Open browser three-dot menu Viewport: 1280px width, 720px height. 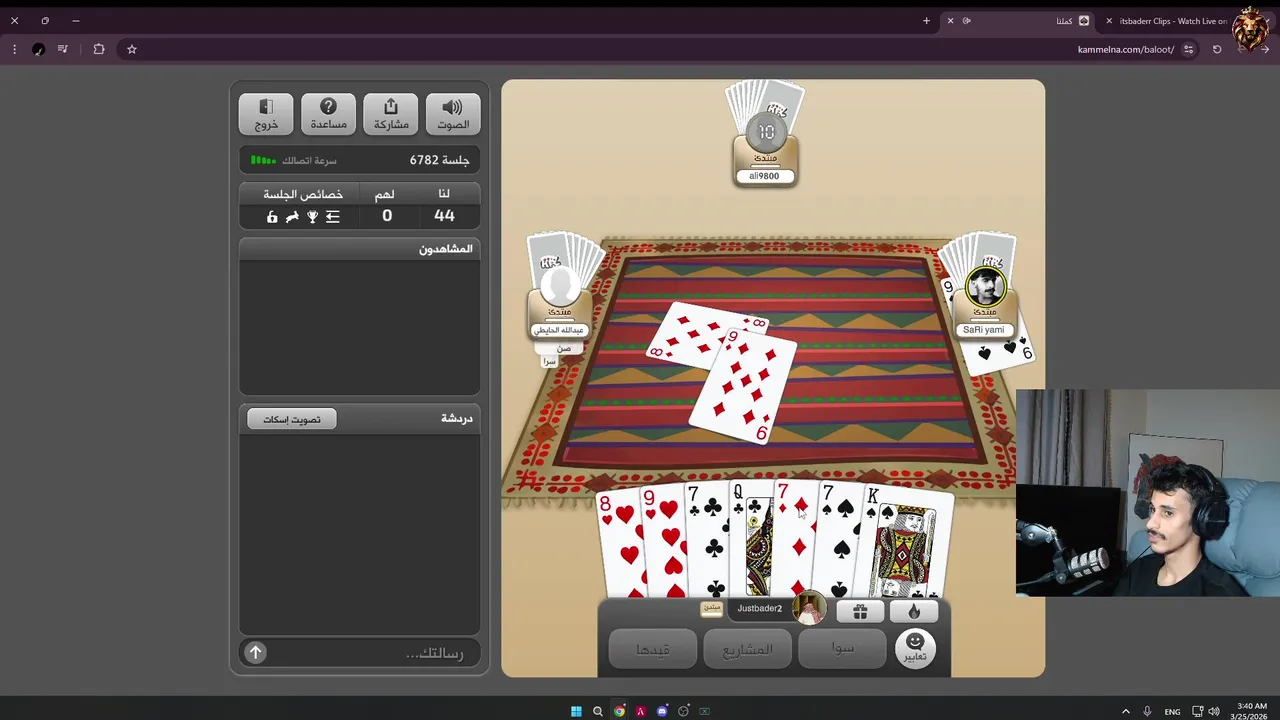[x=14, y=49]
